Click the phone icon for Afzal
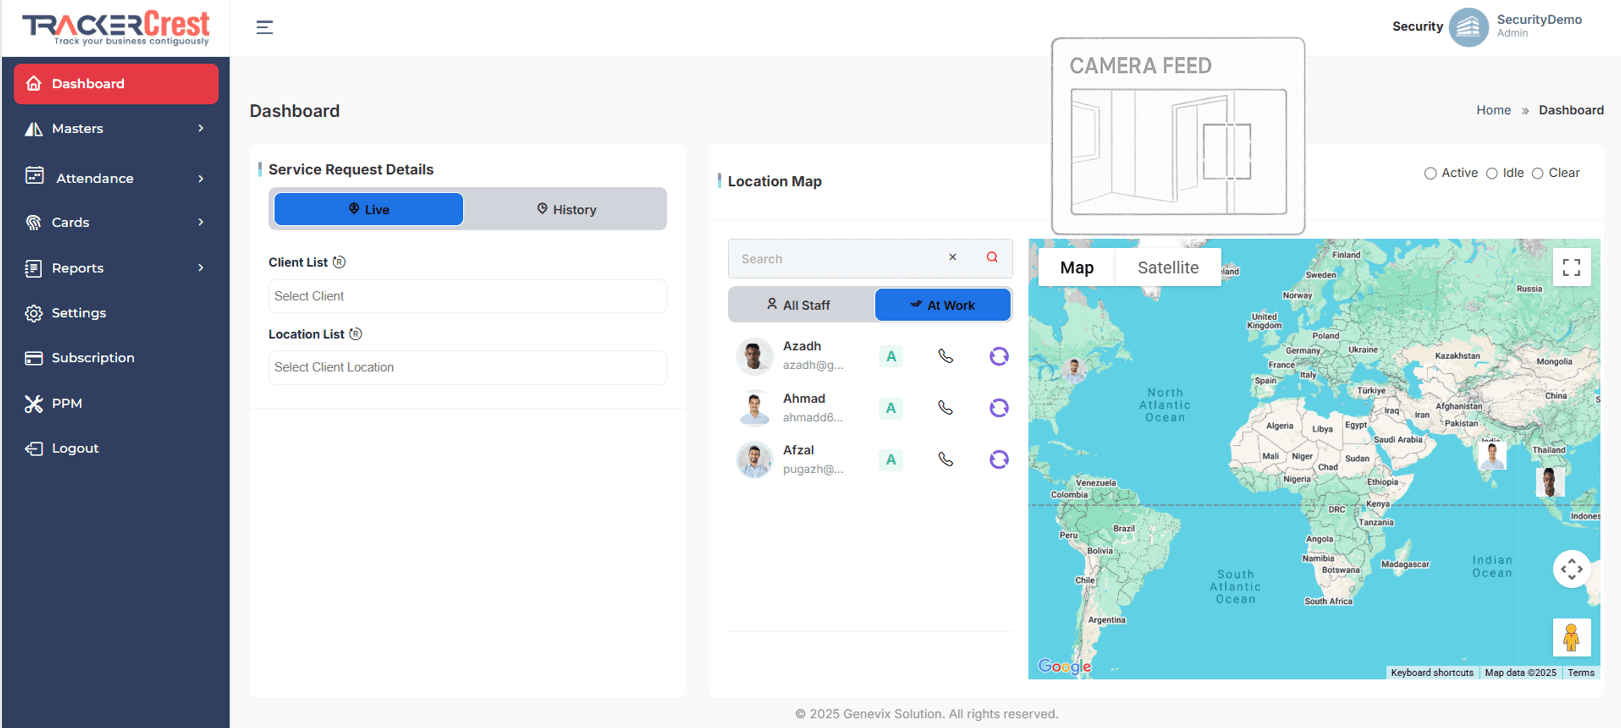The height and width of the screenshot is (728, 1621). pyautogui.click(x=945, y=460)
